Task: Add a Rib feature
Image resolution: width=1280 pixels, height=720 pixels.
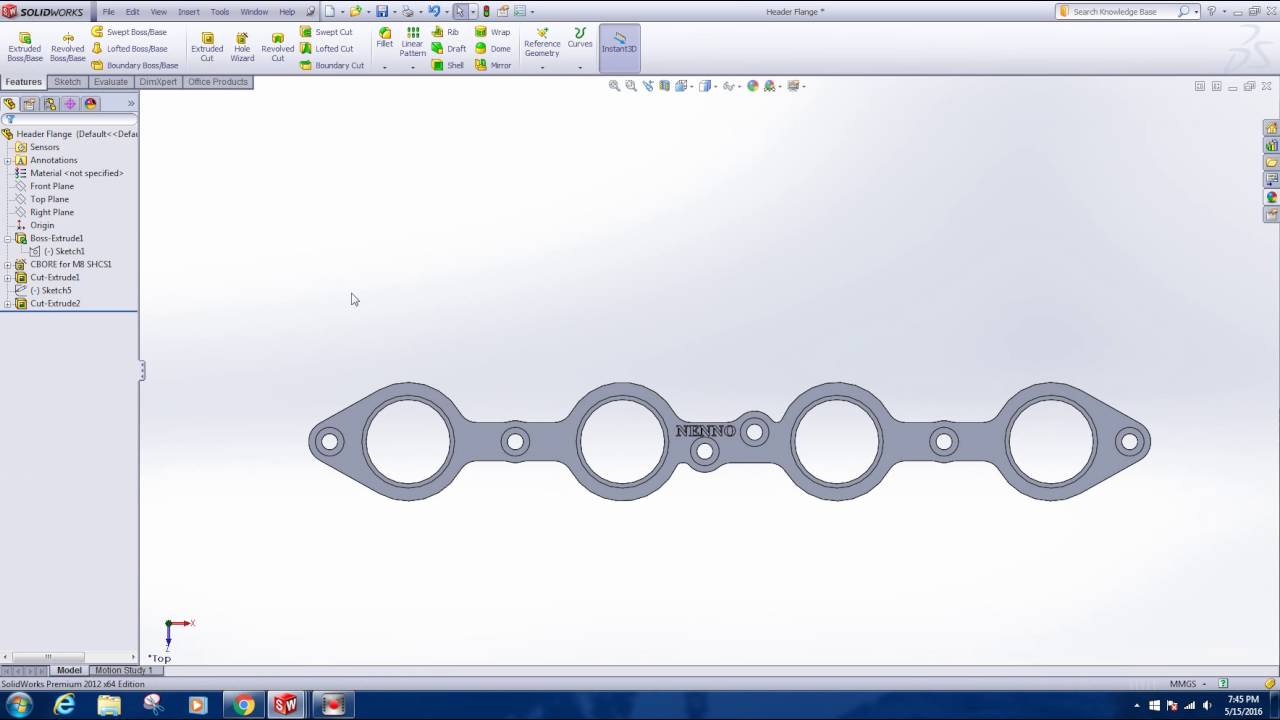Action: pyautogui.click(x=445, y=32)
